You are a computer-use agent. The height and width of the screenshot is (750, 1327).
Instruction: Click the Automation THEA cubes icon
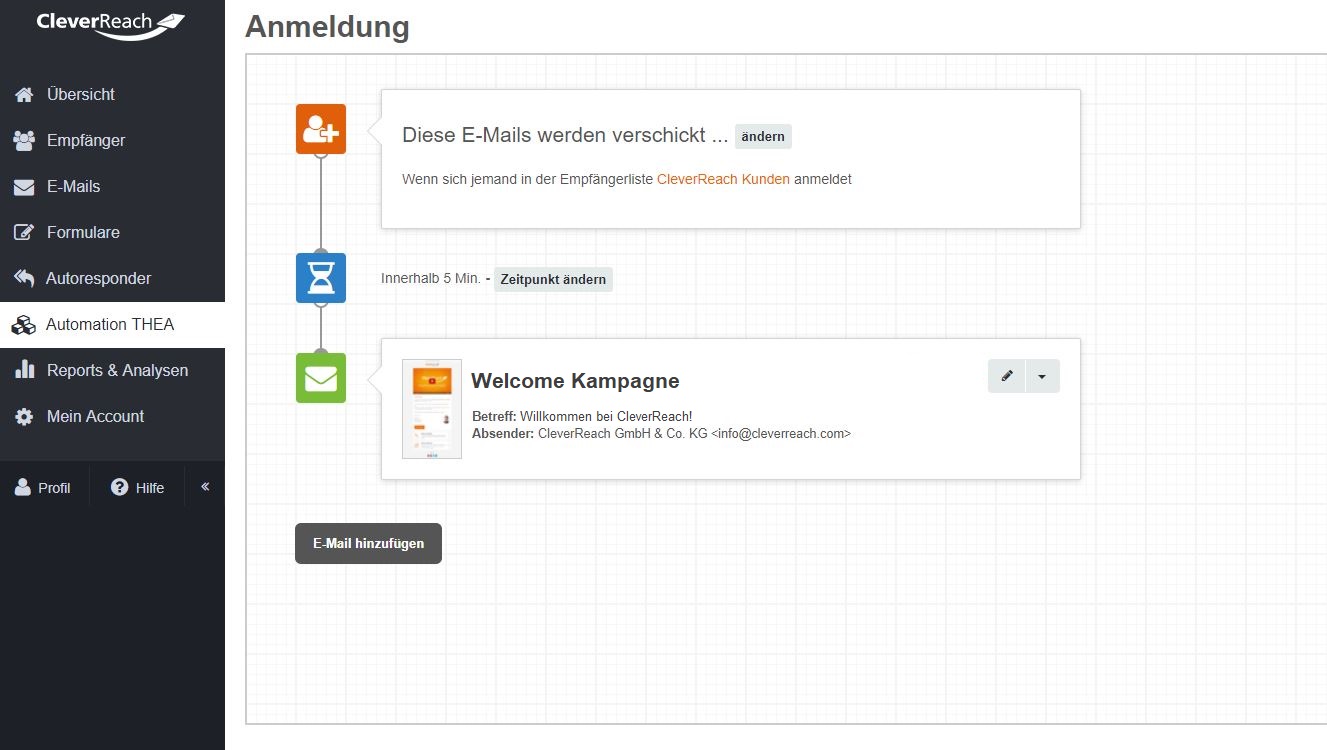pyautogui.click(x=24, y=325)
